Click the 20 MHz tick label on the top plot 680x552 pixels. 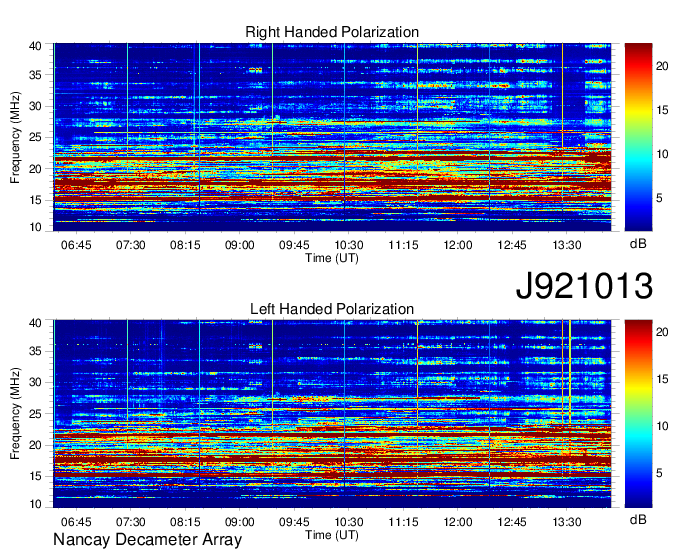(35, 169)
